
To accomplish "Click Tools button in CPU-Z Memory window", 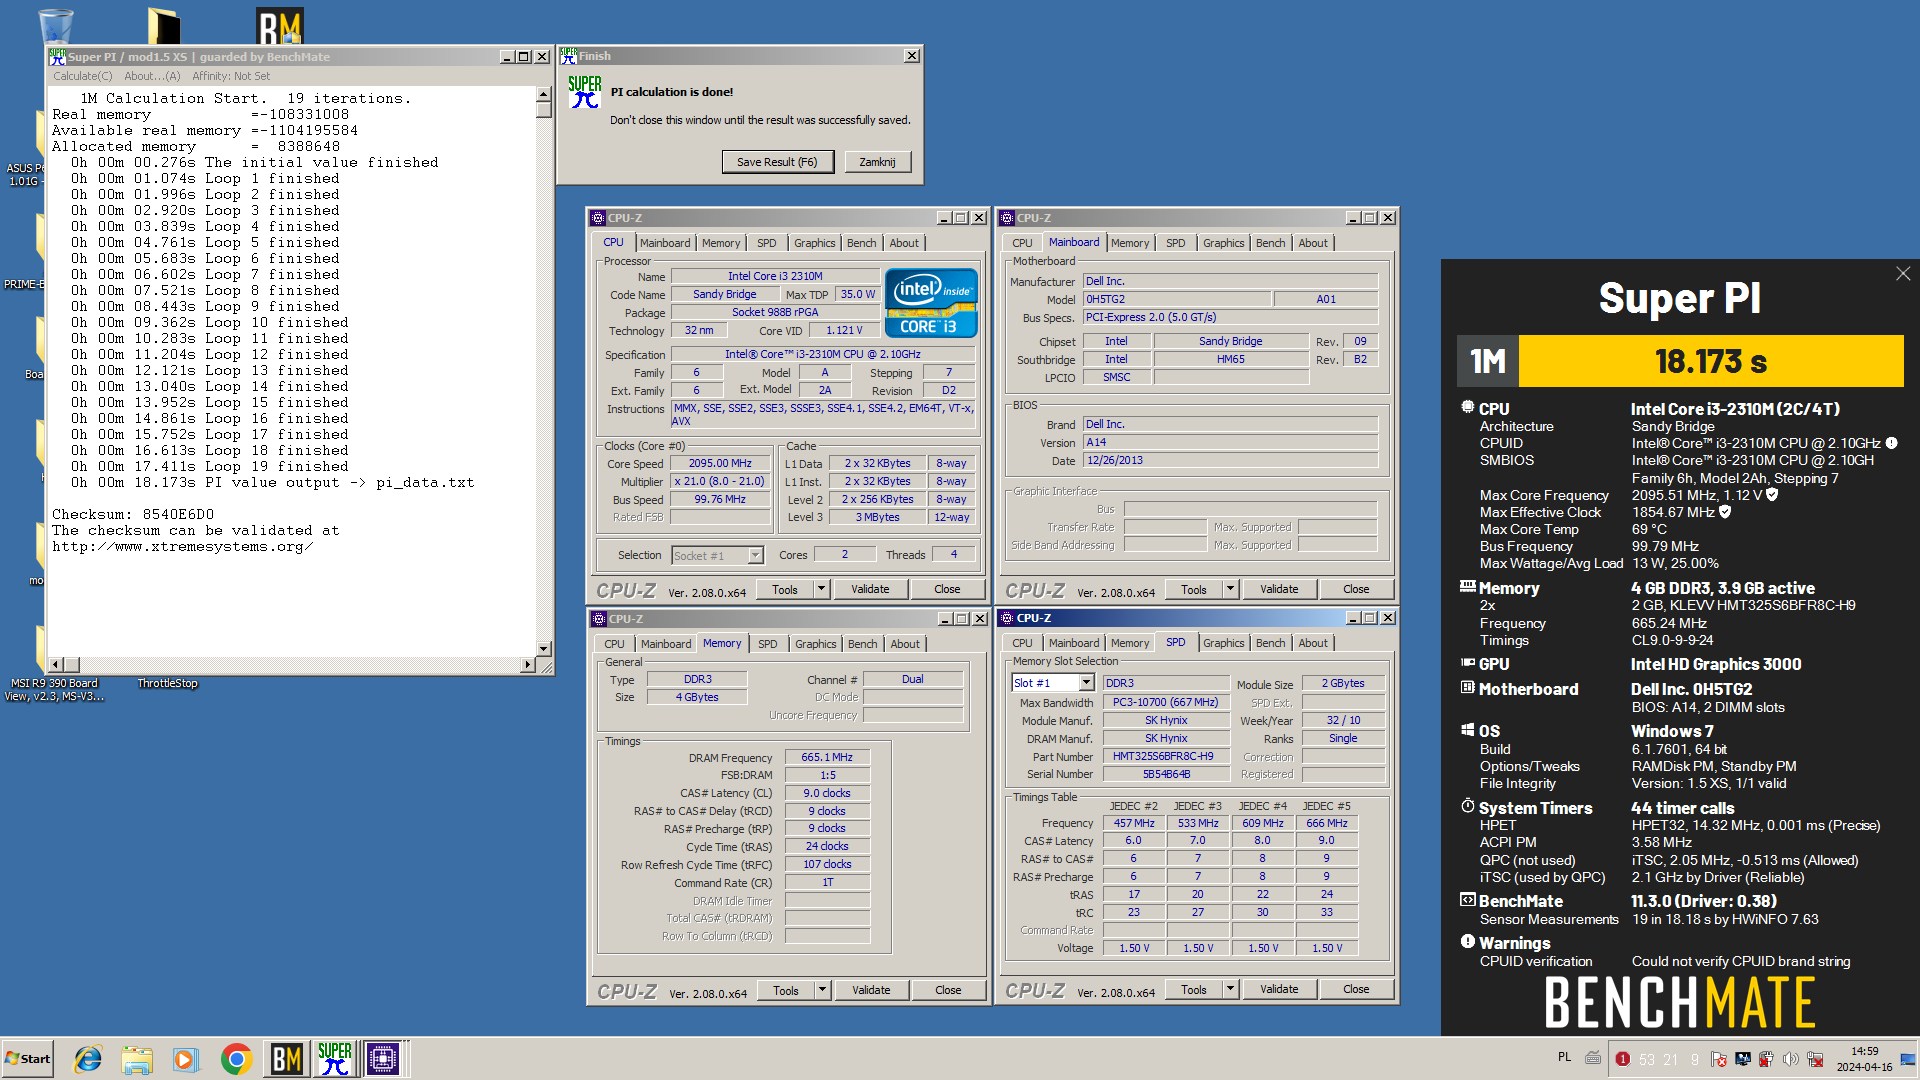I will 786,990.
